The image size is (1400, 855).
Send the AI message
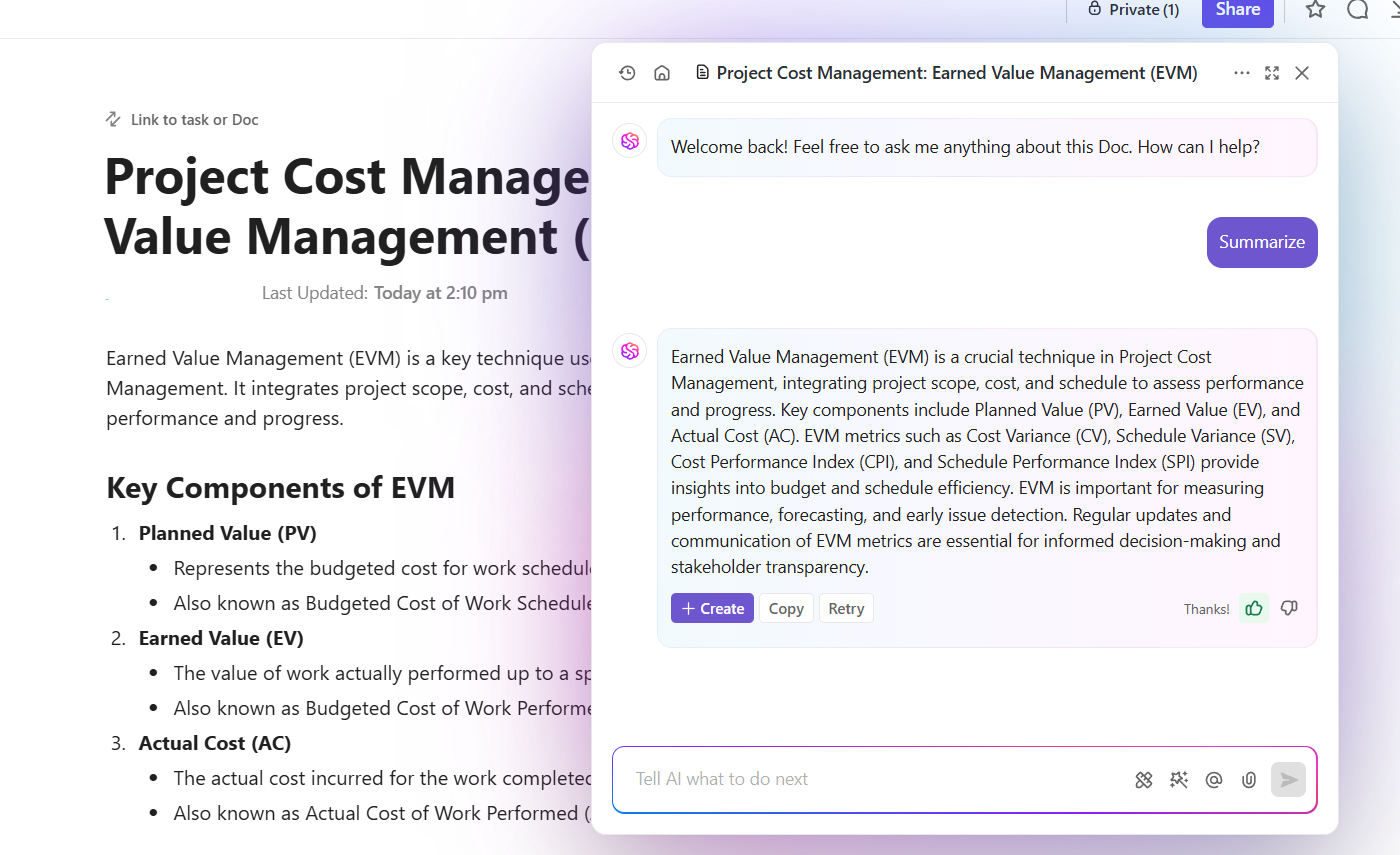click(x=1289, y=780)
